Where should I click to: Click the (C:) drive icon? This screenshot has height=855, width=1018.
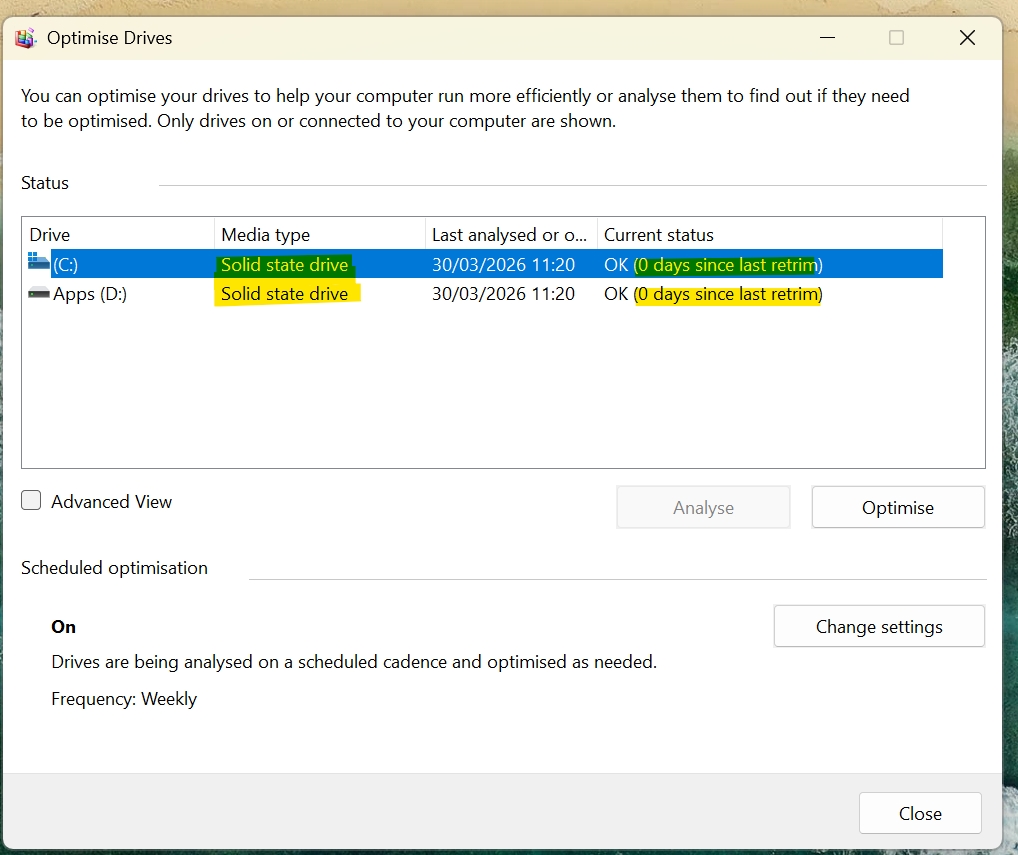[x=39, y=264]
